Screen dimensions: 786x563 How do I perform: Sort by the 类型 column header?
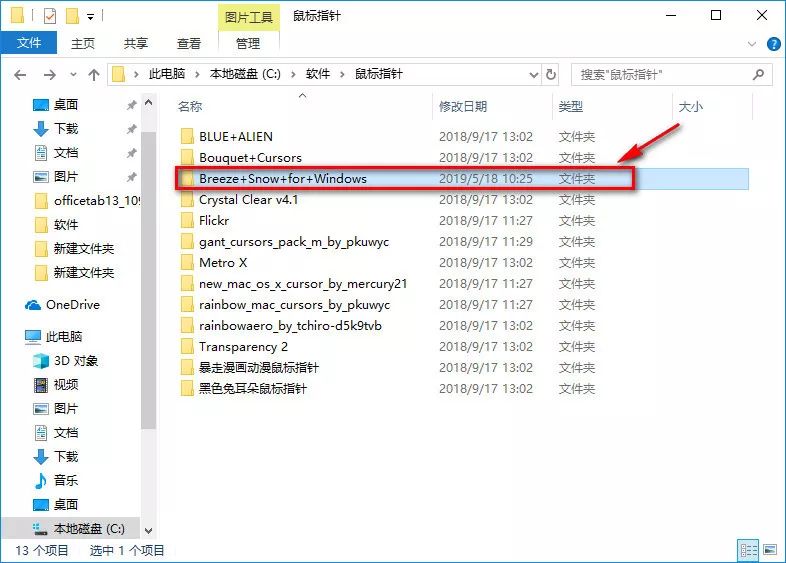point(571,106)
